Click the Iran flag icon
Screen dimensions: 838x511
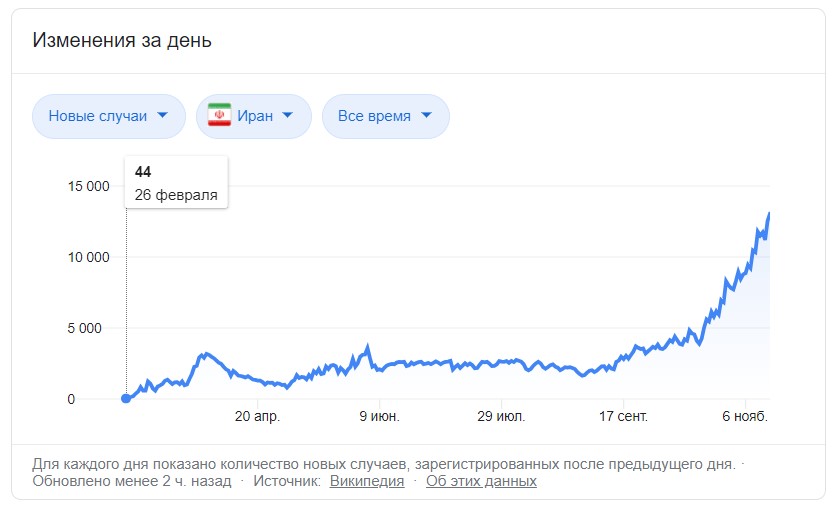click(x=219, y=115)
